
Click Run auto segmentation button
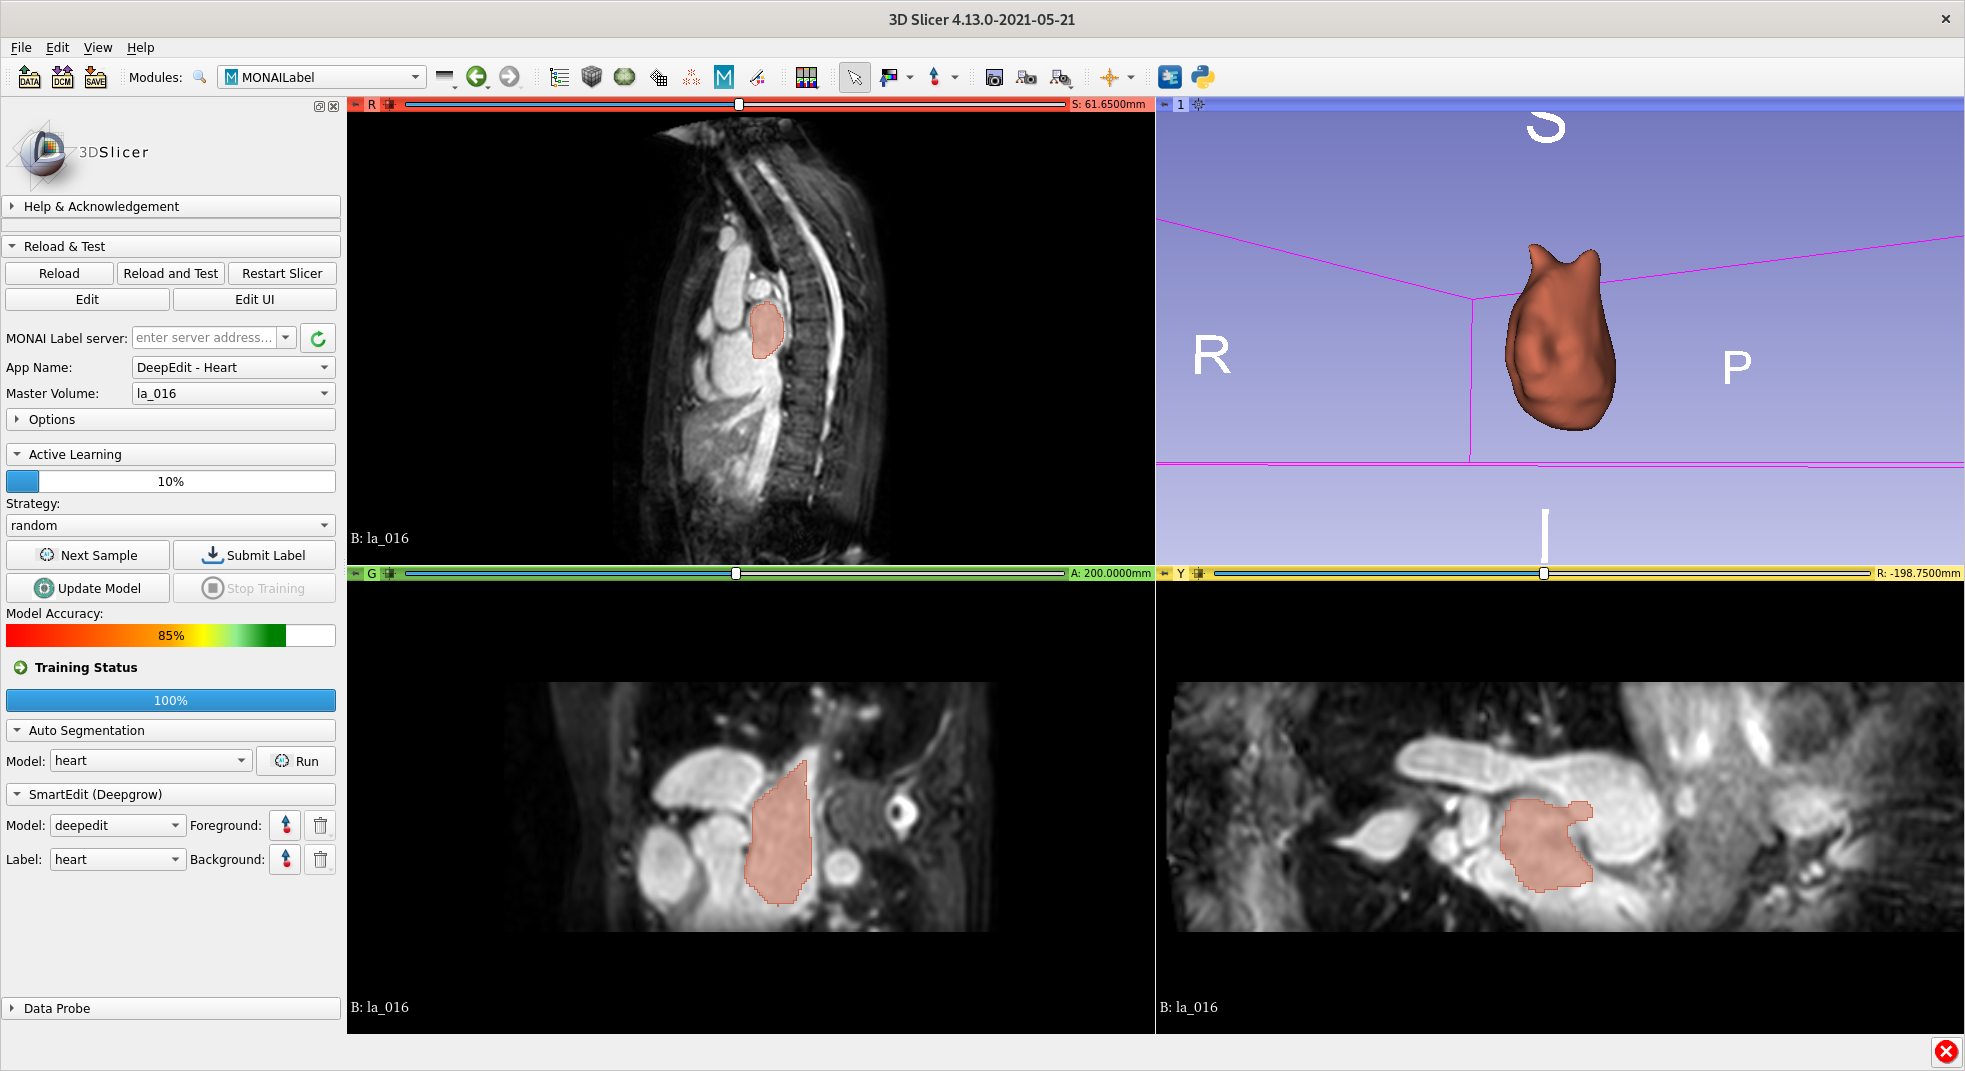click(x=296, y=761)
